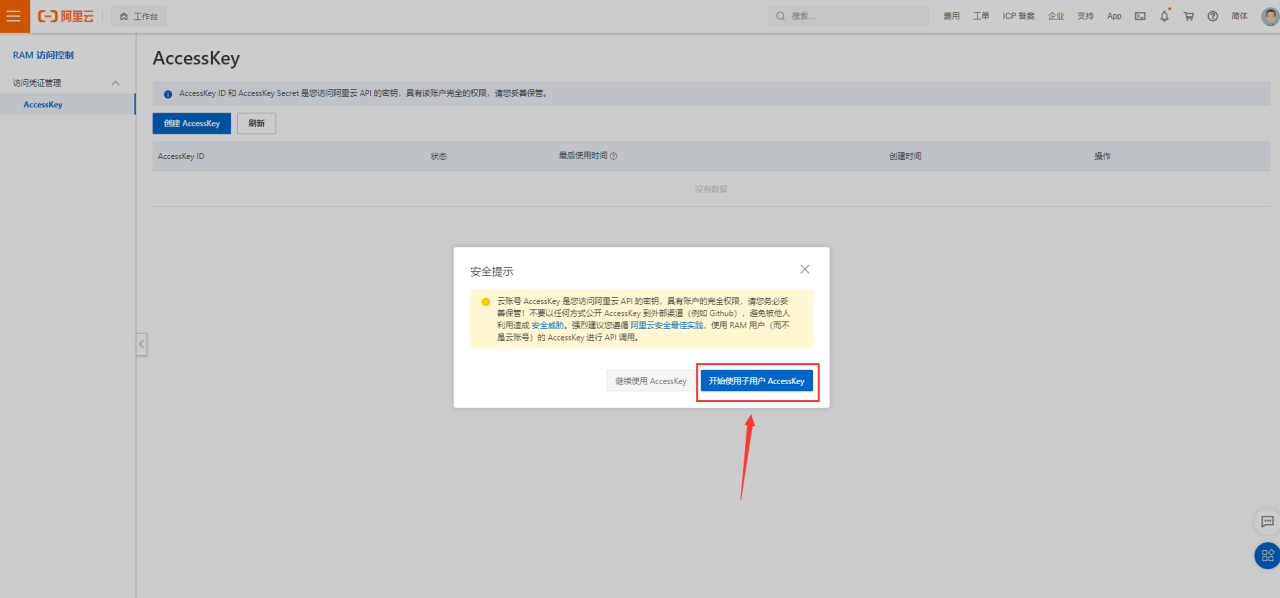Open the help question-mark icon

click(x=1212, y=16)
